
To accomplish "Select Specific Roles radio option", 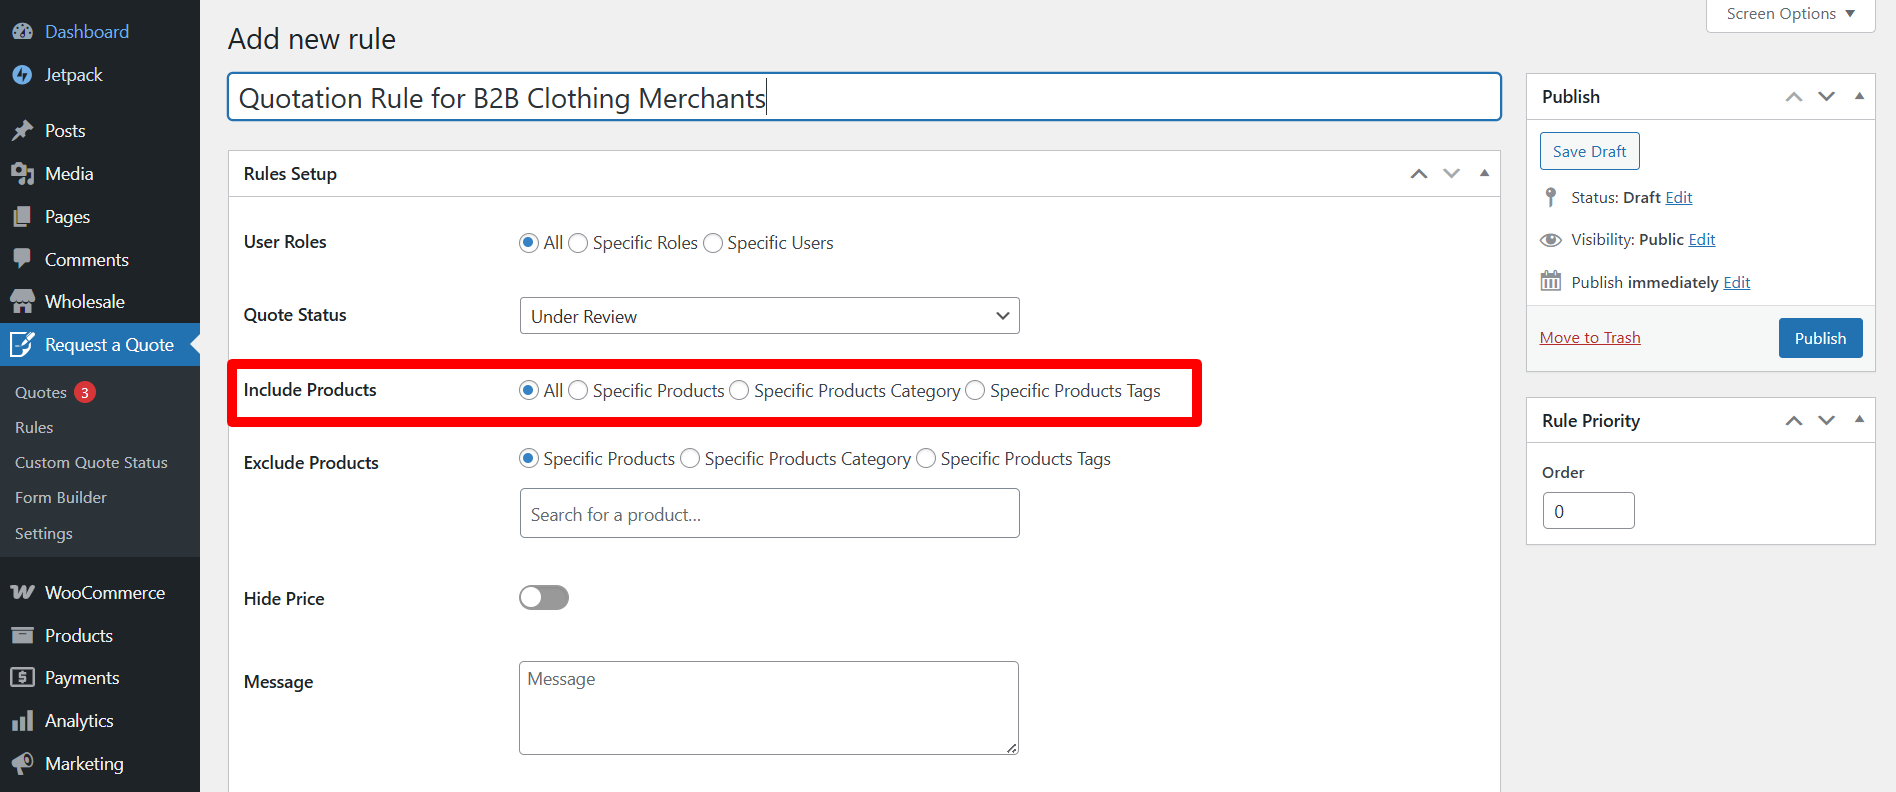I will pos(578,243).
